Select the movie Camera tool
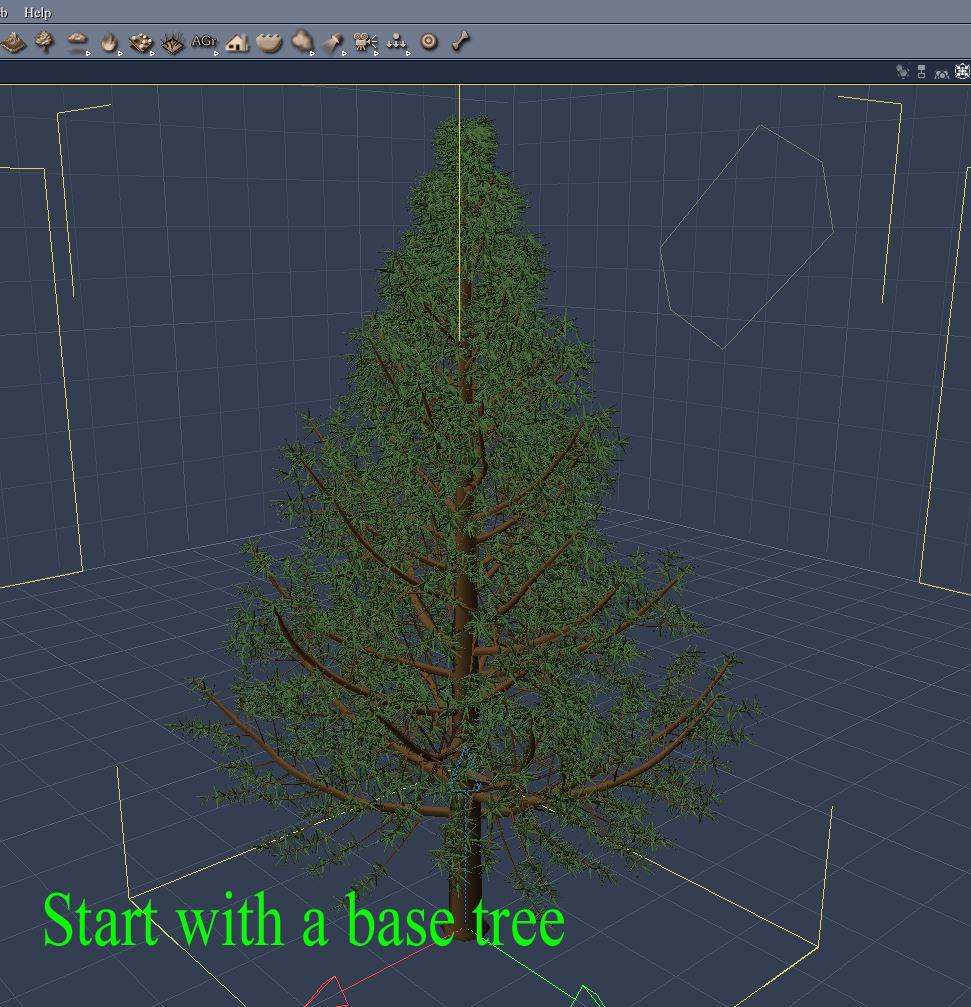971x1007 pixels. point(365,42)
